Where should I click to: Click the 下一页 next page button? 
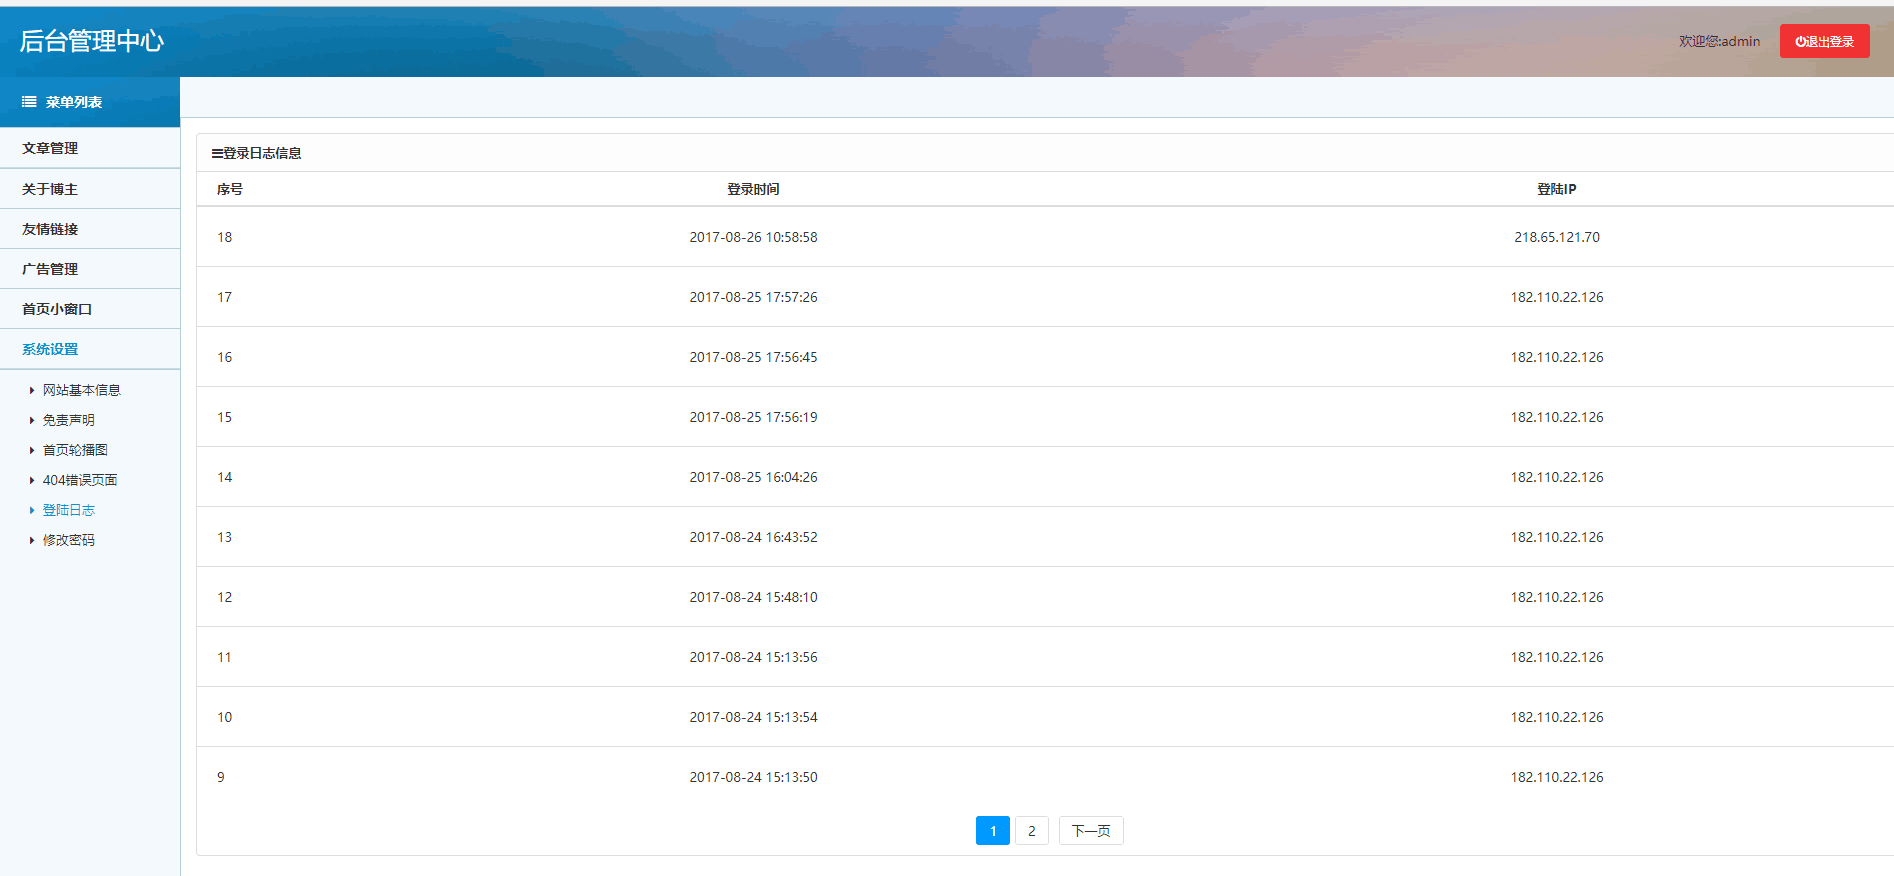(x=1090, y=831)
